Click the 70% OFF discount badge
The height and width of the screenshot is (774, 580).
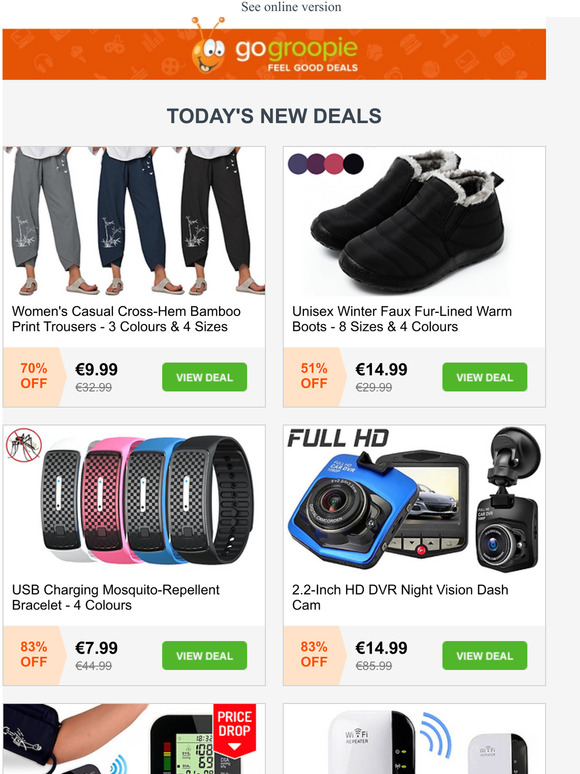pos(34,376)
